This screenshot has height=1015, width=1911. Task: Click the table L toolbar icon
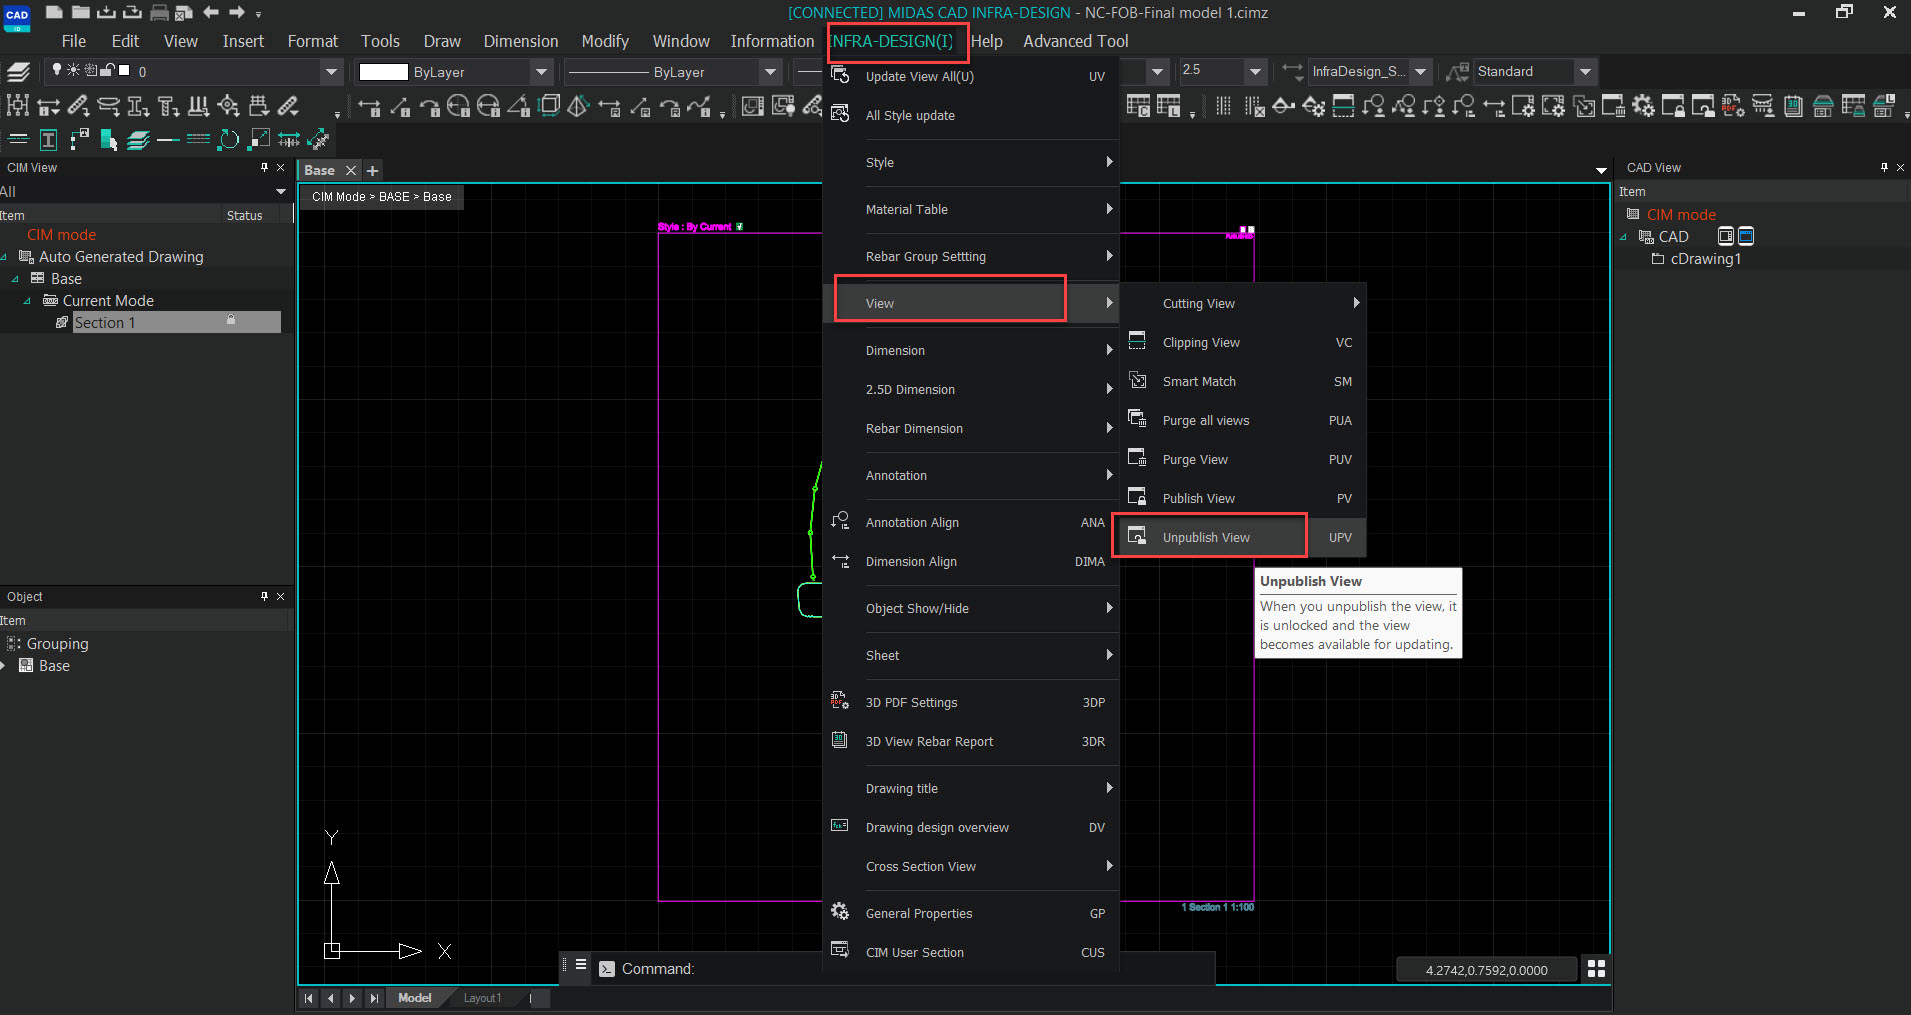coord(1168,106)
